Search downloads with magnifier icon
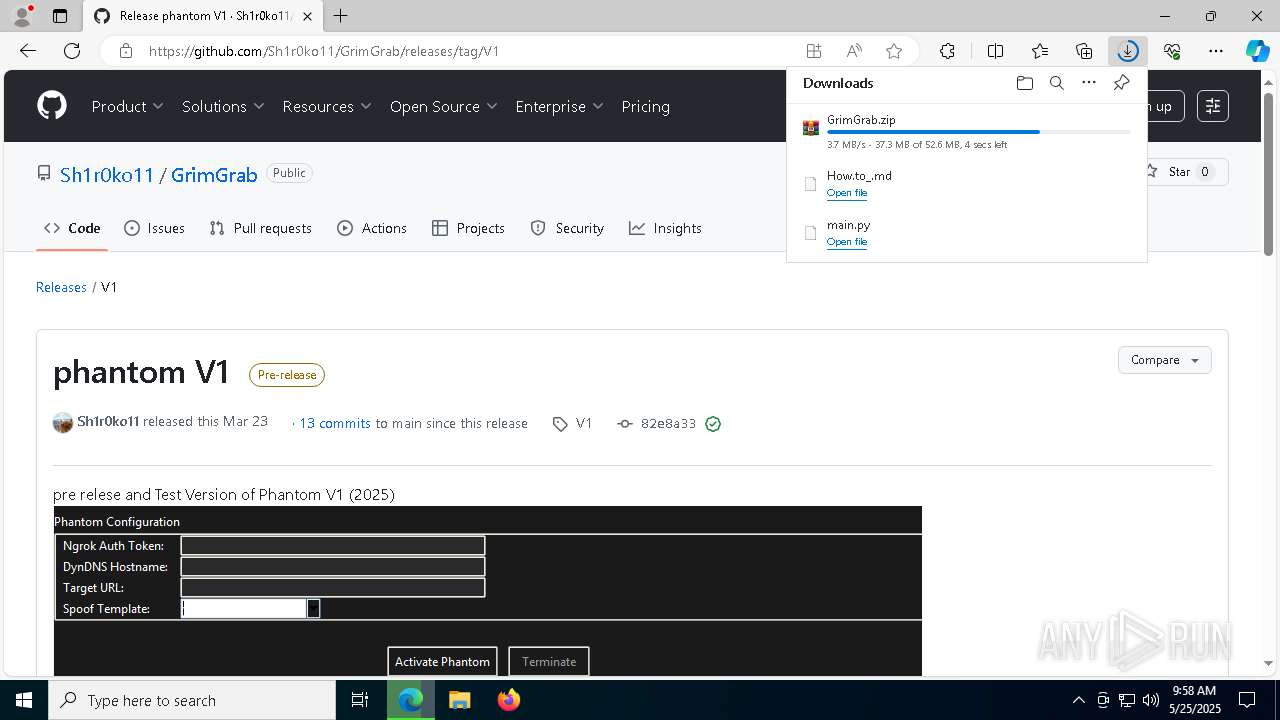This screenshot has height=720, width=1280. pos(1057,83)
